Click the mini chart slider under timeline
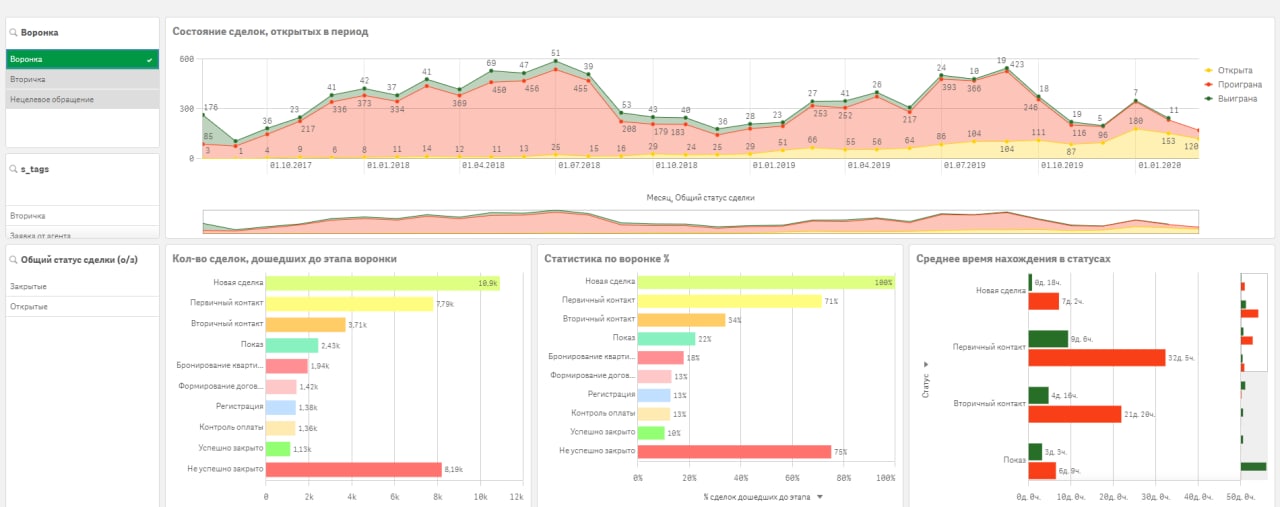Viewport: 1280px width, 507px height. (x=700, y=221)
